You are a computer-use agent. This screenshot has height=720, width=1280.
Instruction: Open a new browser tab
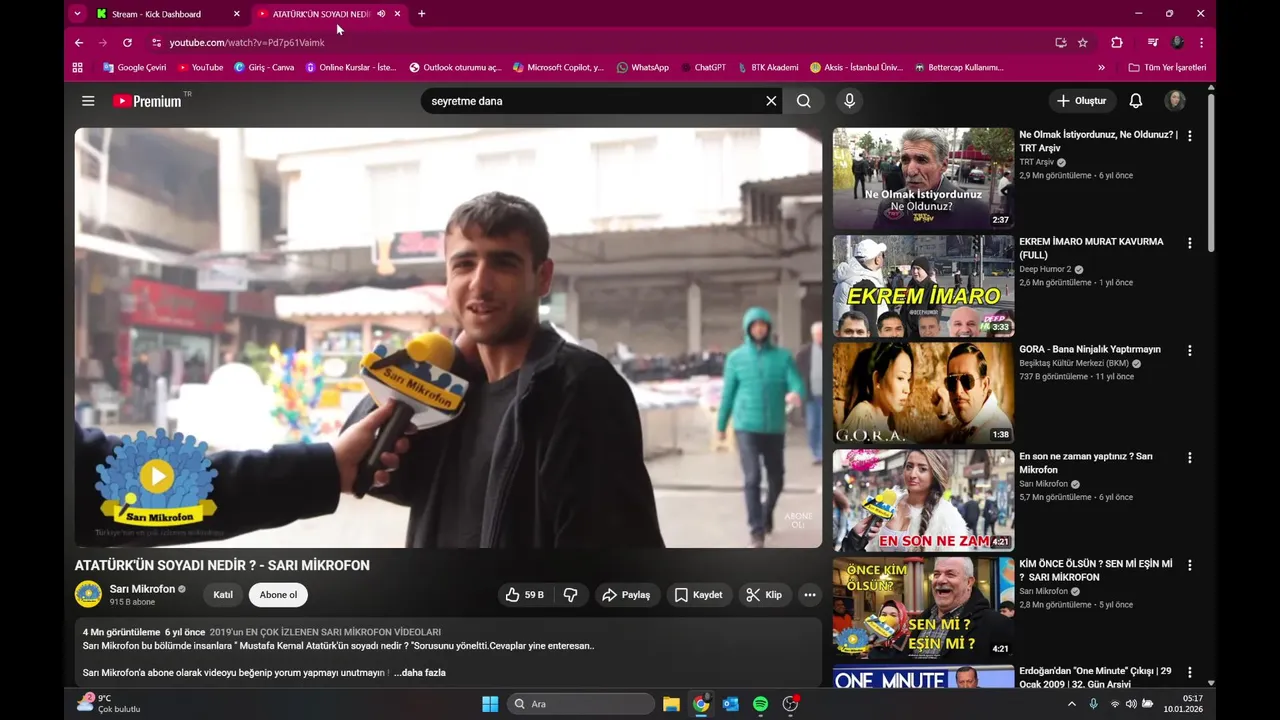pos(421,14)
